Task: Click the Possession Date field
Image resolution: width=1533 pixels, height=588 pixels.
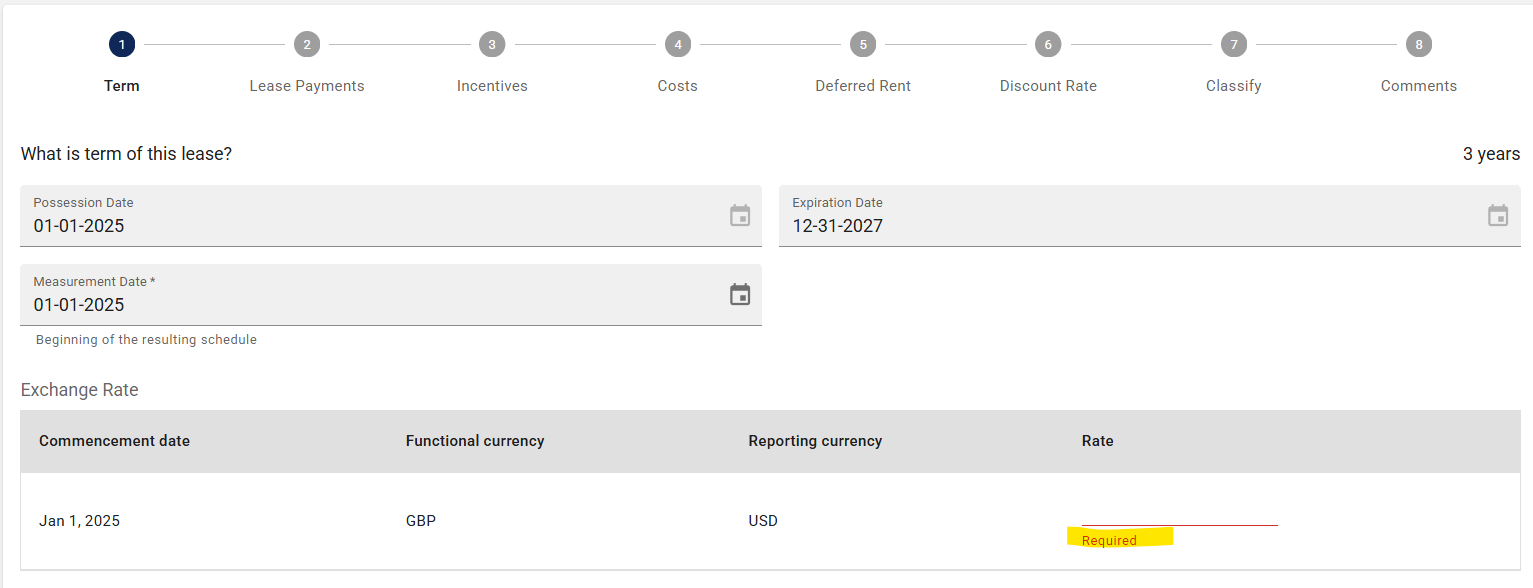Action: [x=391, y=216]
